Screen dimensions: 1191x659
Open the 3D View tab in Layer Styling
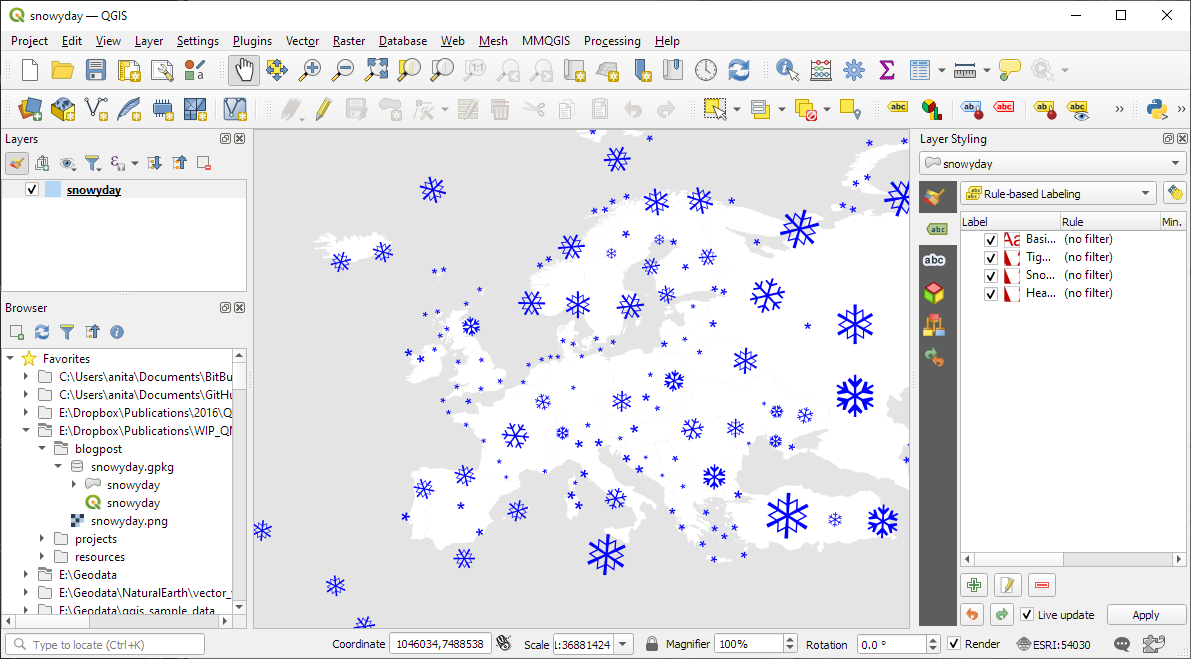pos(933,293)
